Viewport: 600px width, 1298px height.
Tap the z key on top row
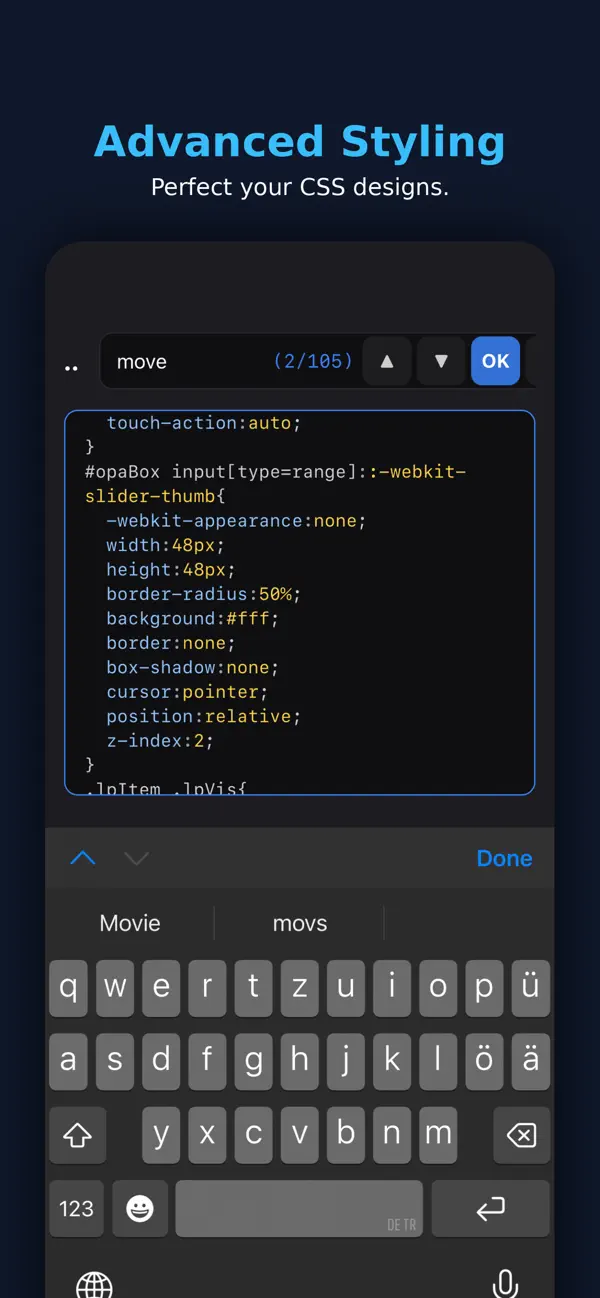pos(300,988)
